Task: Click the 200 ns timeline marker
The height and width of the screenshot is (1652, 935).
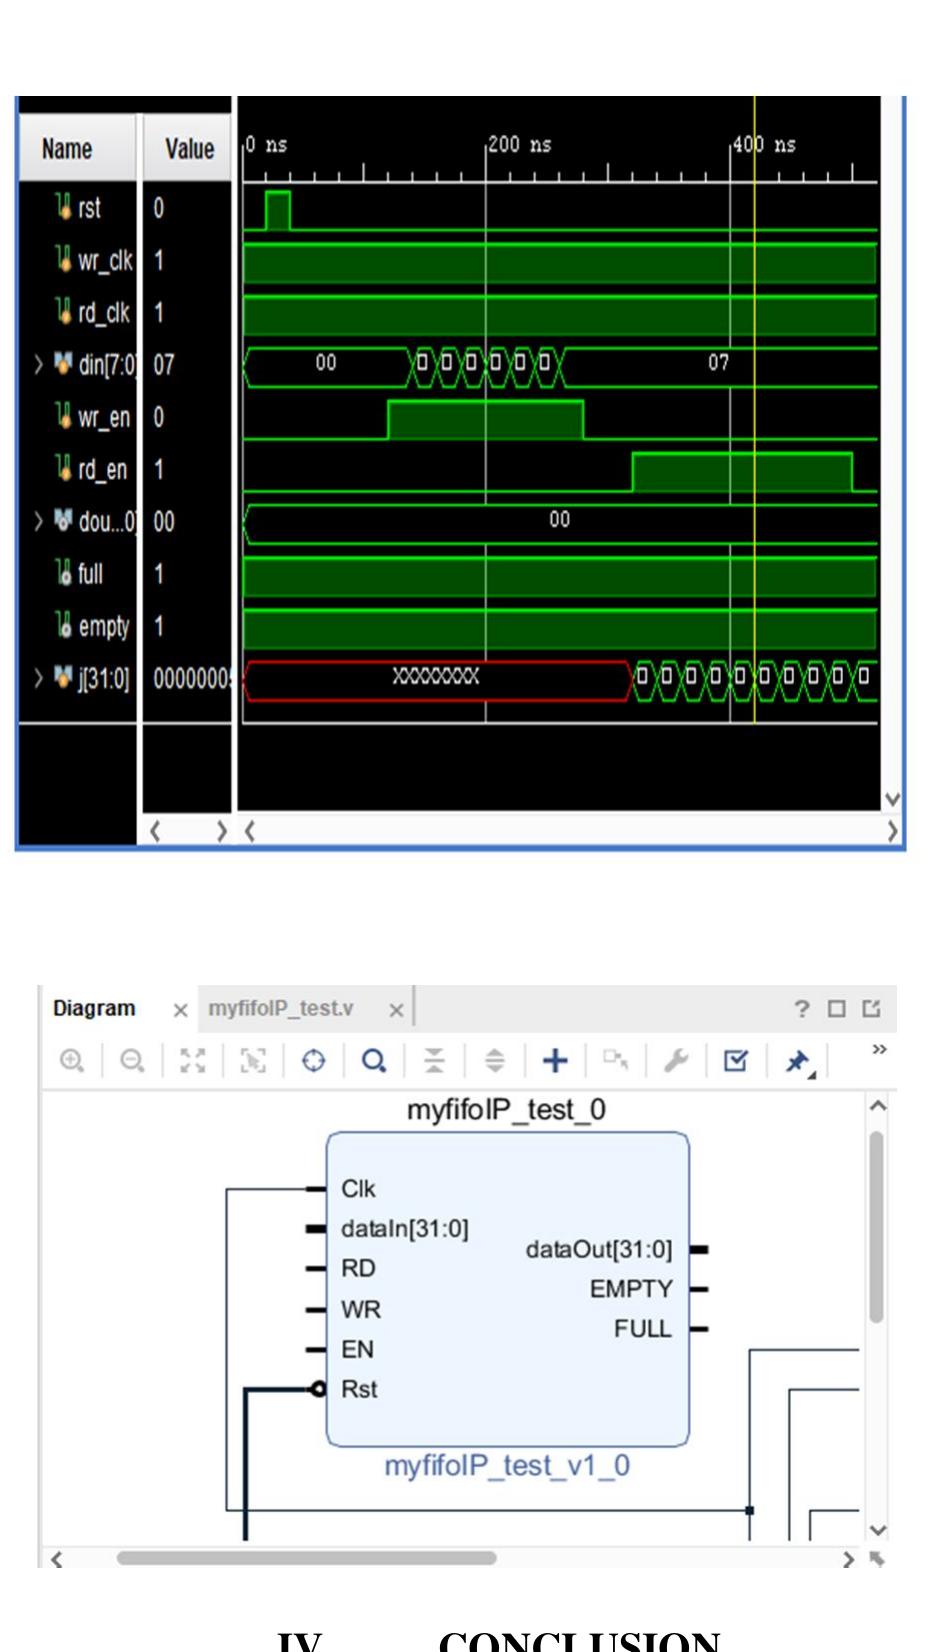Action: pos(519,145)
